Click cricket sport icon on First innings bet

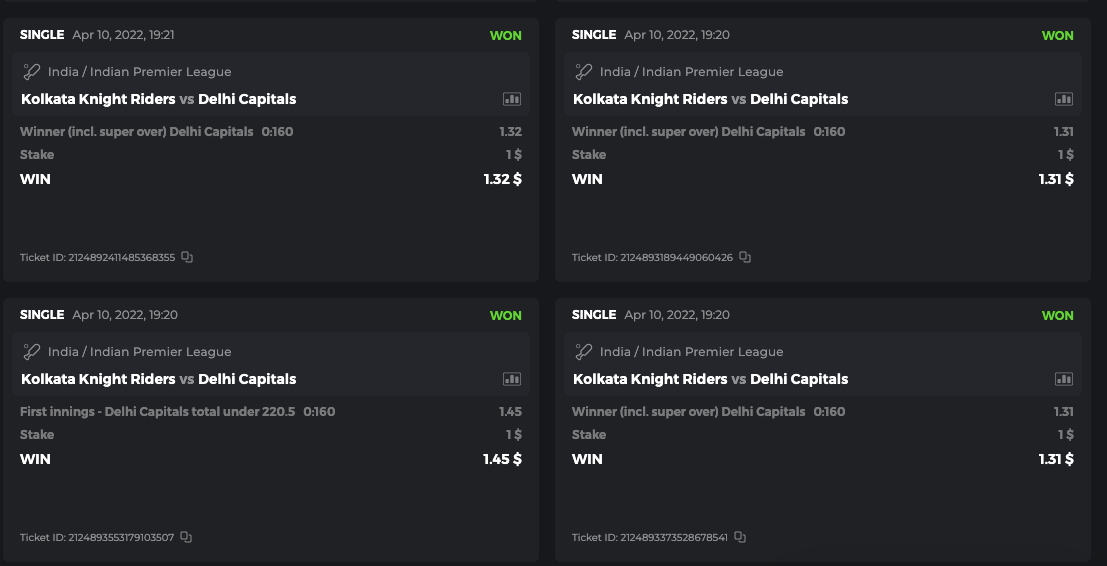32,352
